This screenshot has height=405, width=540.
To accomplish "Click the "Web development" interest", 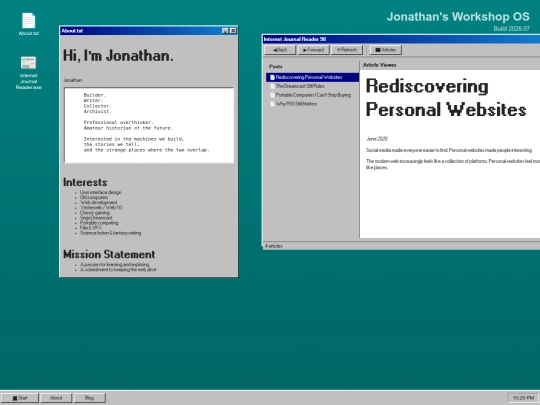I will pos(98,202).
